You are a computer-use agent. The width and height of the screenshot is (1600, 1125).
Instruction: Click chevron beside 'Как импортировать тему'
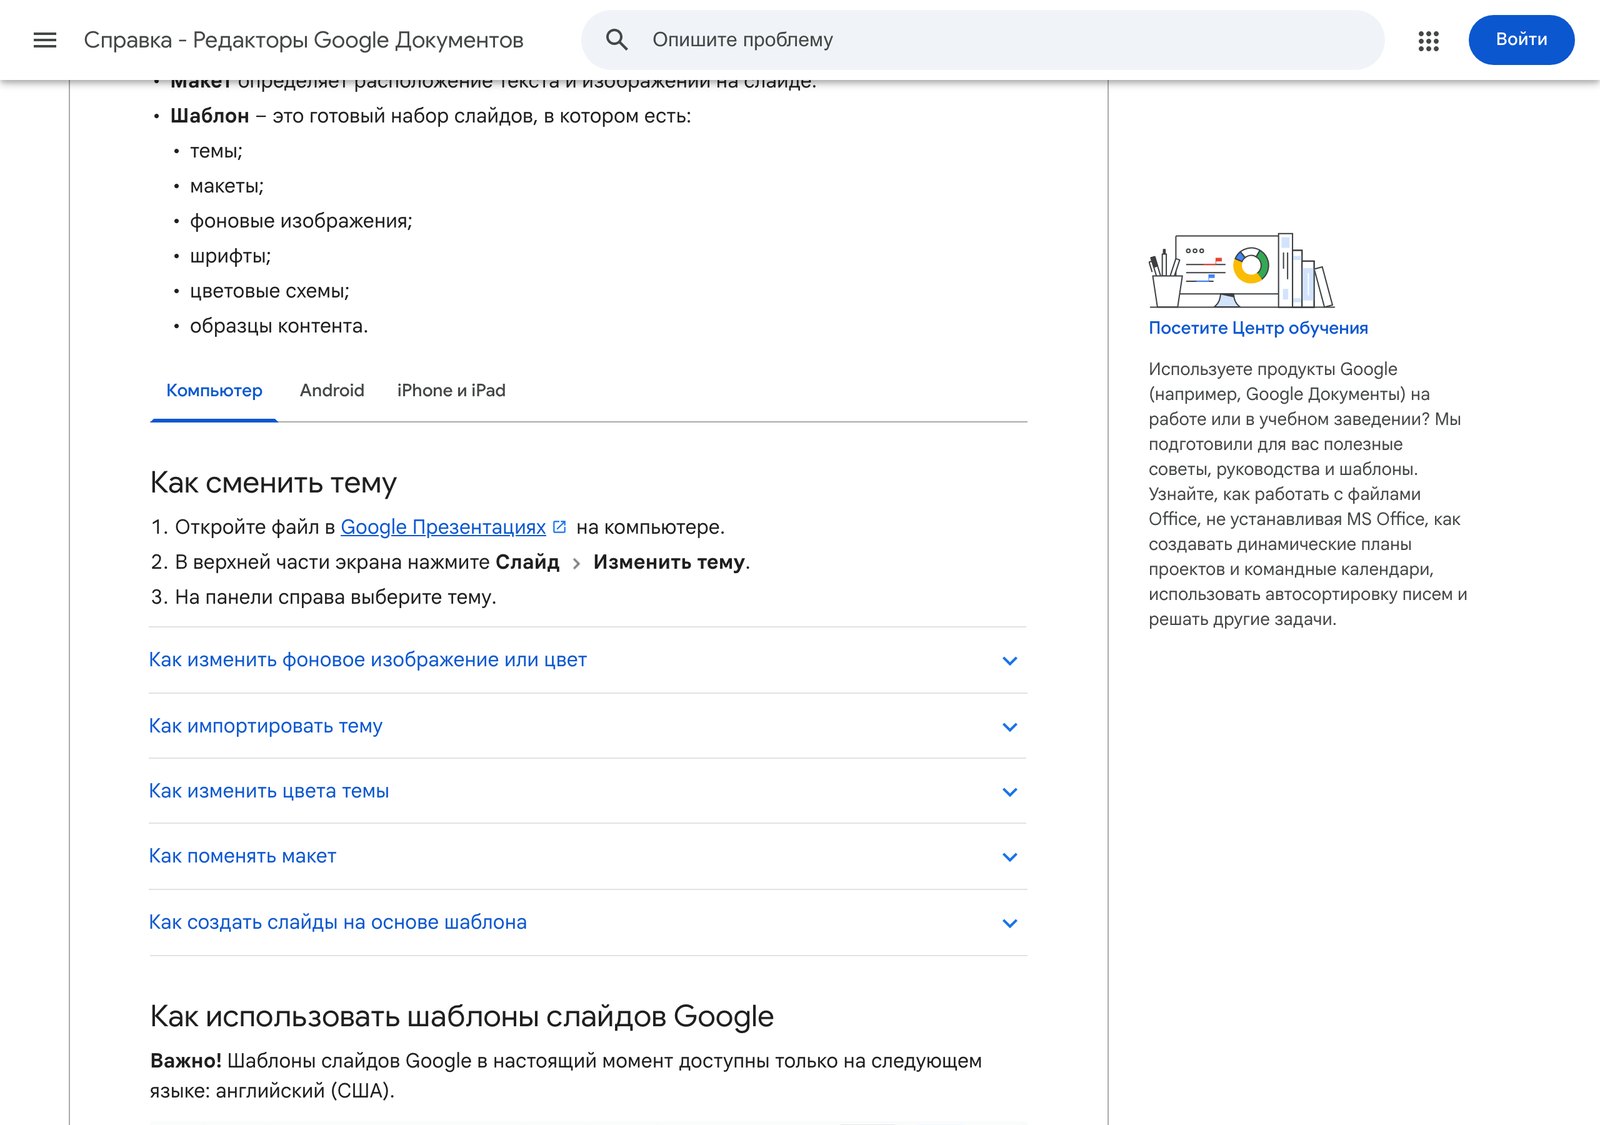pos(1010,727)
